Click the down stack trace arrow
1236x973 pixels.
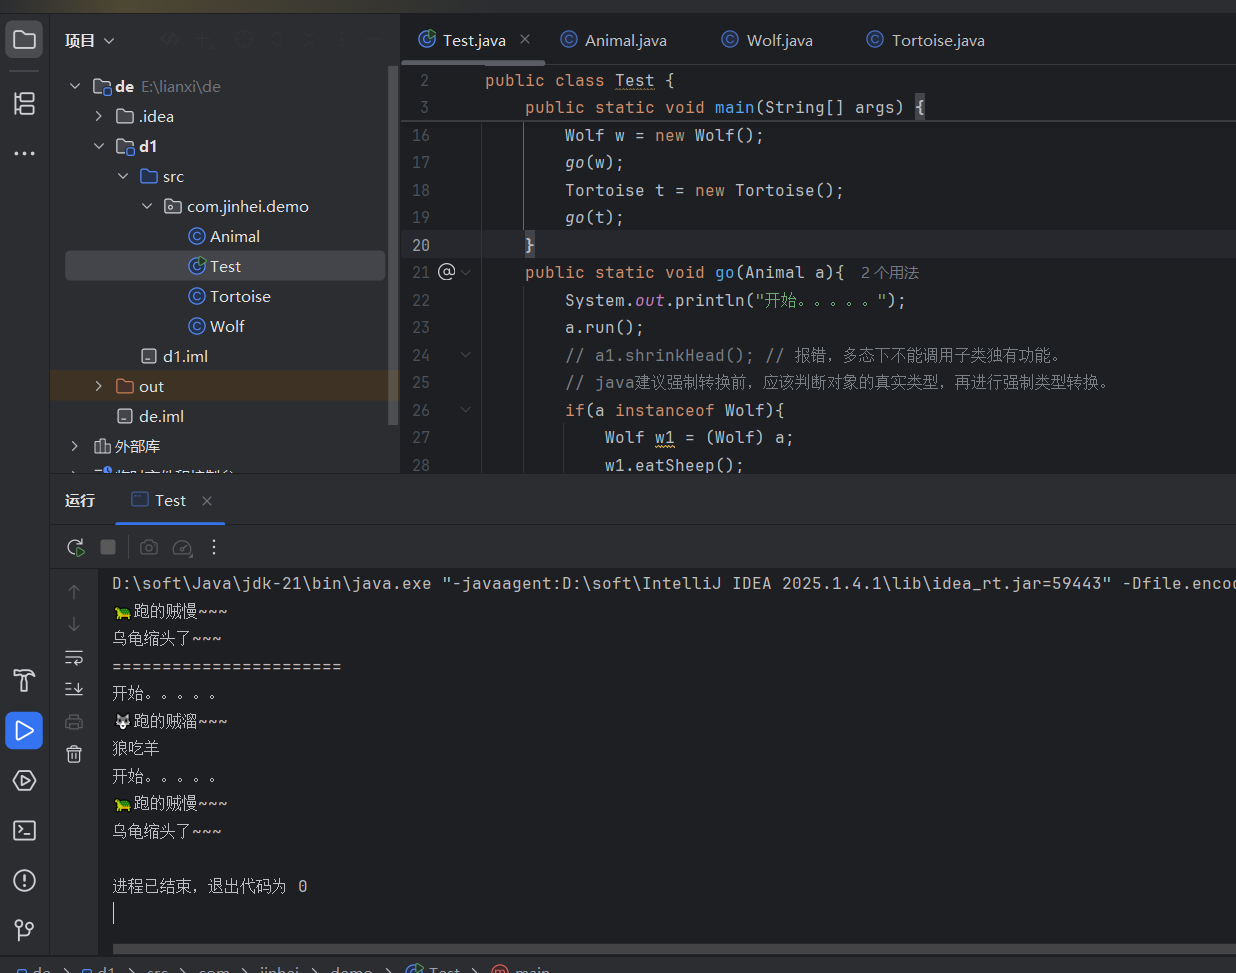pyautogui.click(x=74, y=624)
